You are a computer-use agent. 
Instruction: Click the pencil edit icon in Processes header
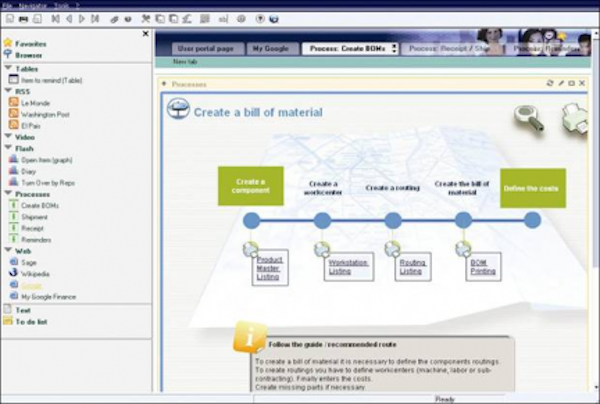[561, 83]
